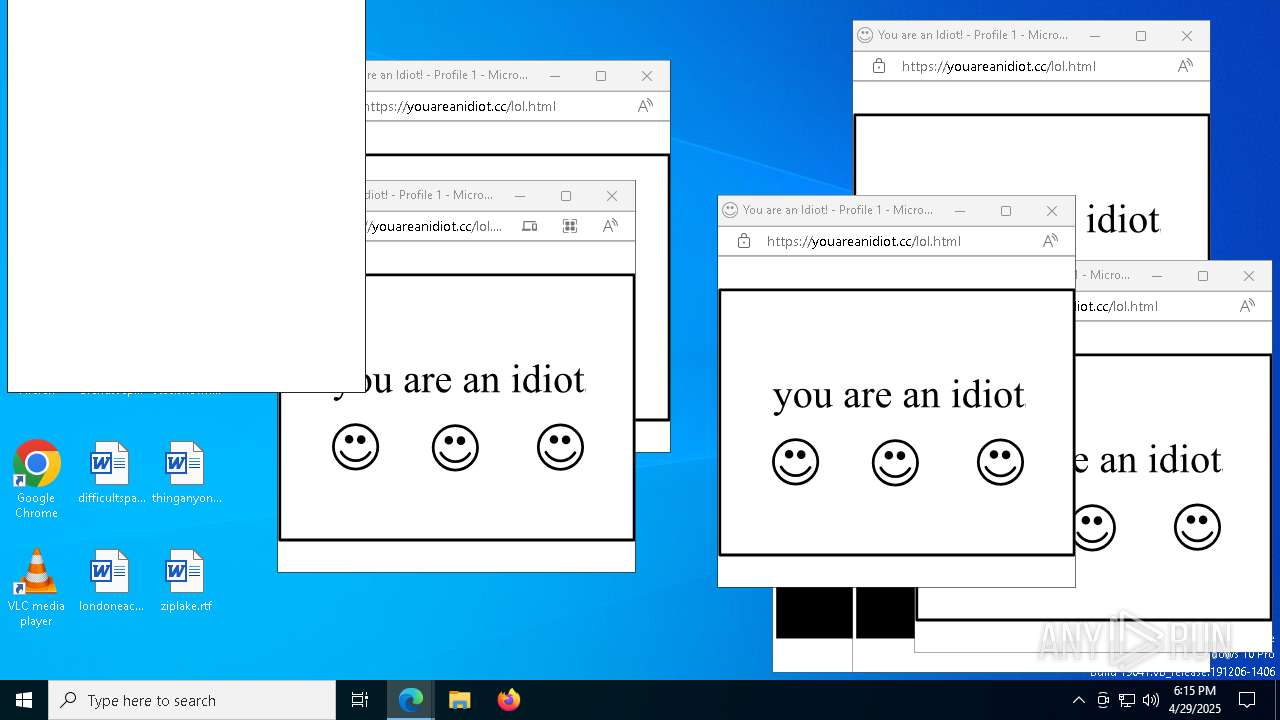Viewport: 1280px width, 720px height.
Task: Select the londoneac... Word document icon
Action: point(111,581)
